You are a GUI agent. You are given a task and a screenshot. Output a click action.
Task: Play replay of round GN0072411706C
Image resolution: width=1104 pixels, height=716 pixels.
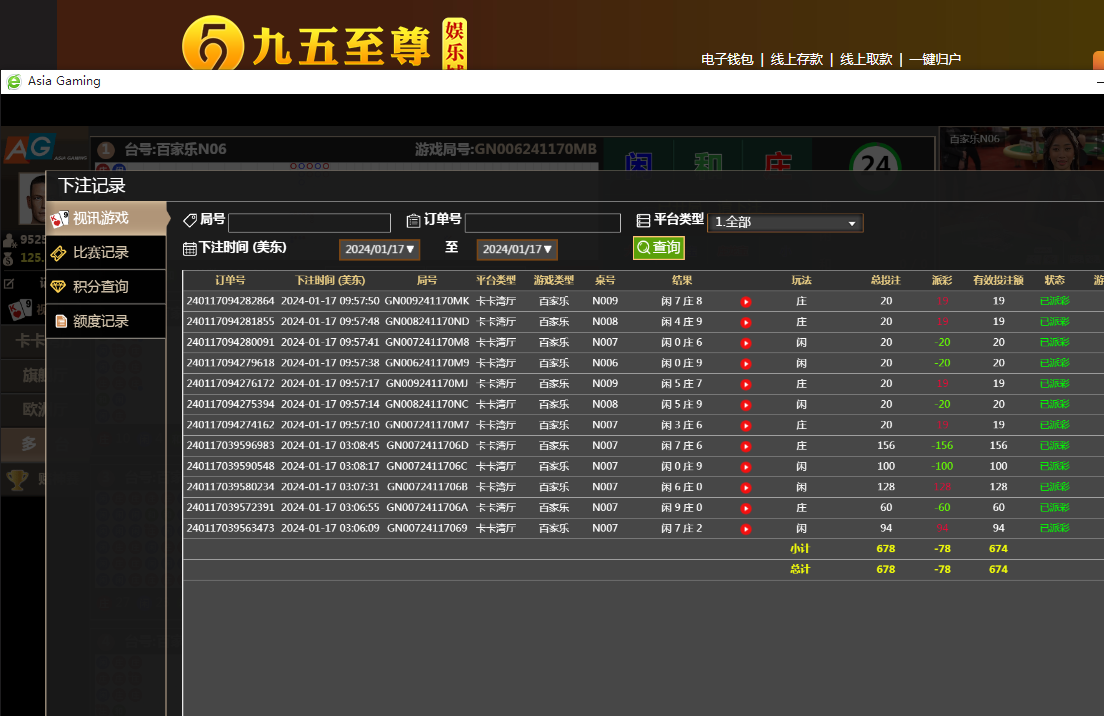pyautogui.click(x=745, y=467)
